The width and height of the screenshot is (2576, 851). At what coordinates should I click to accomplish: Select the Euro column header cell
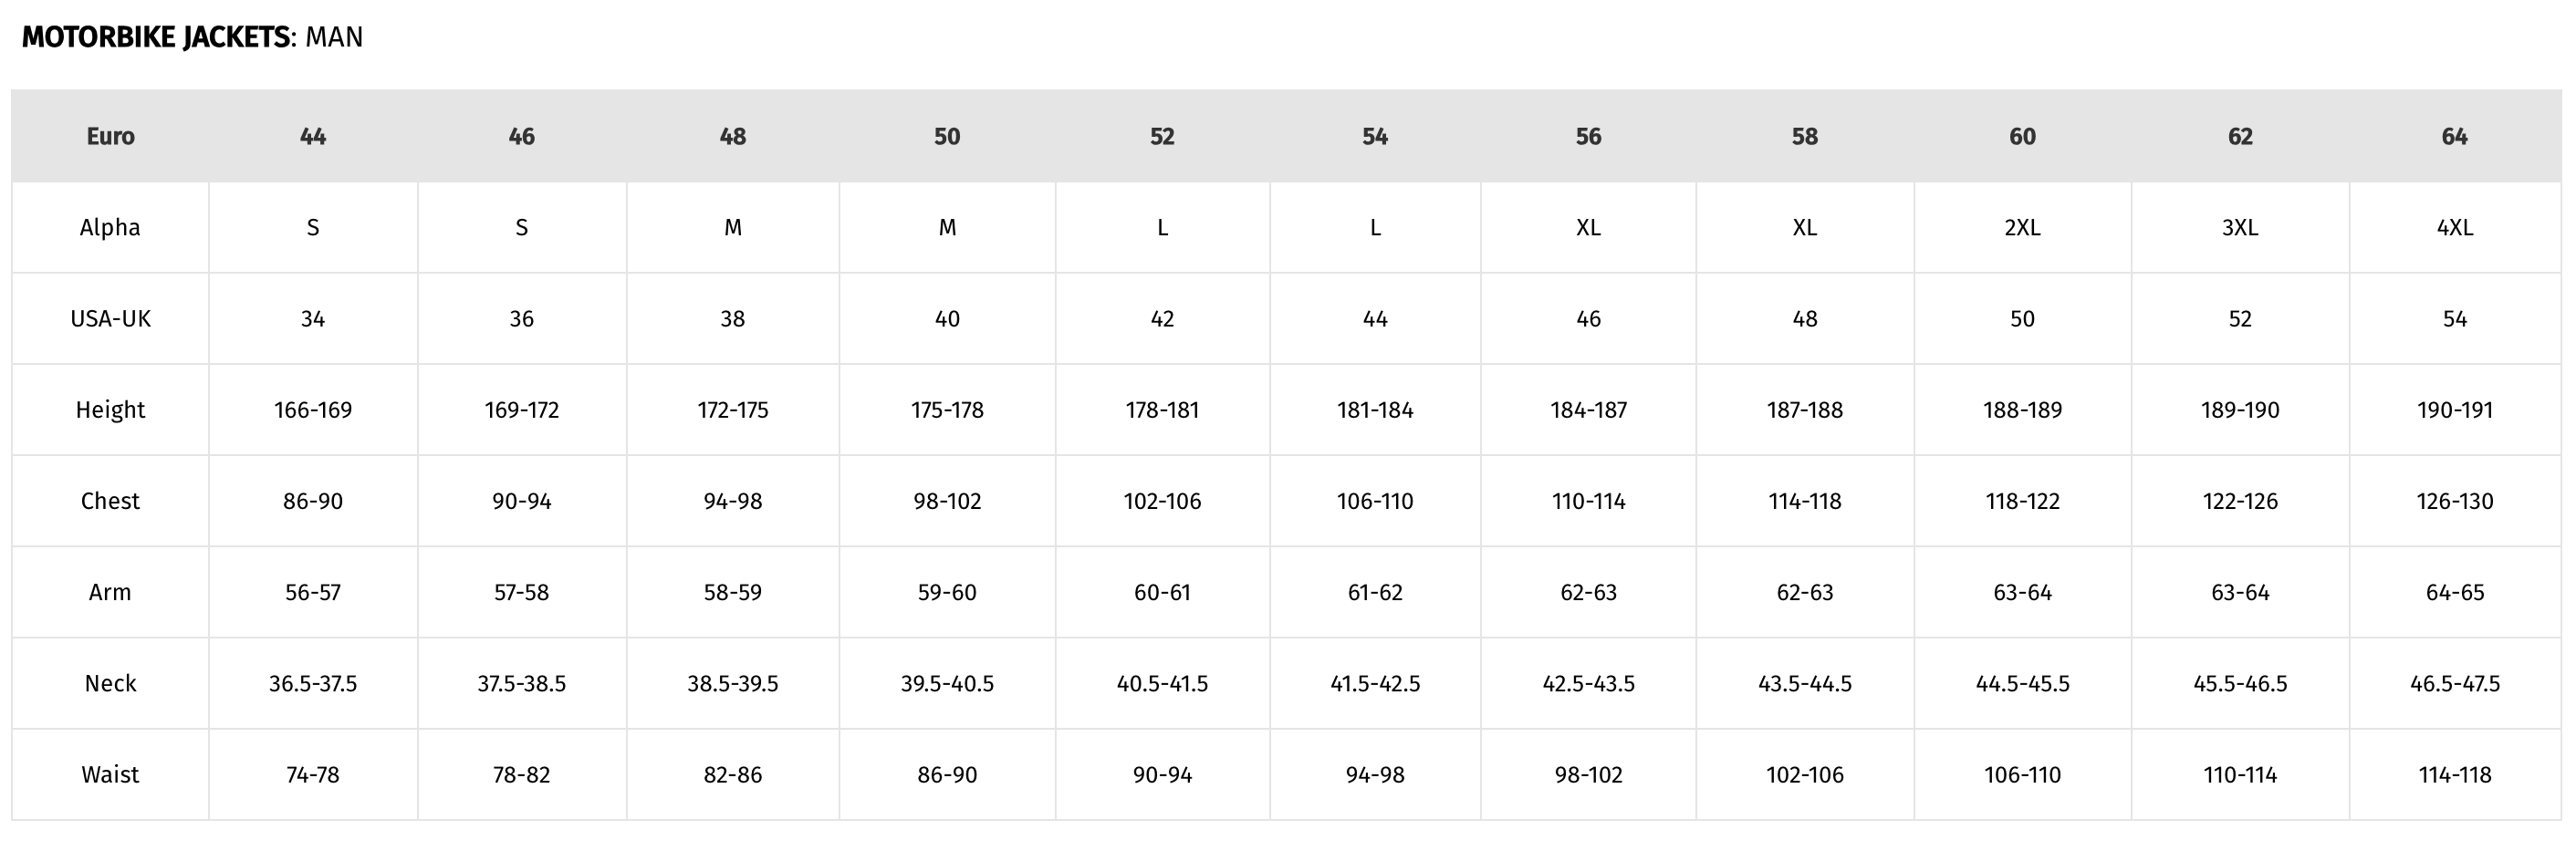110,136
